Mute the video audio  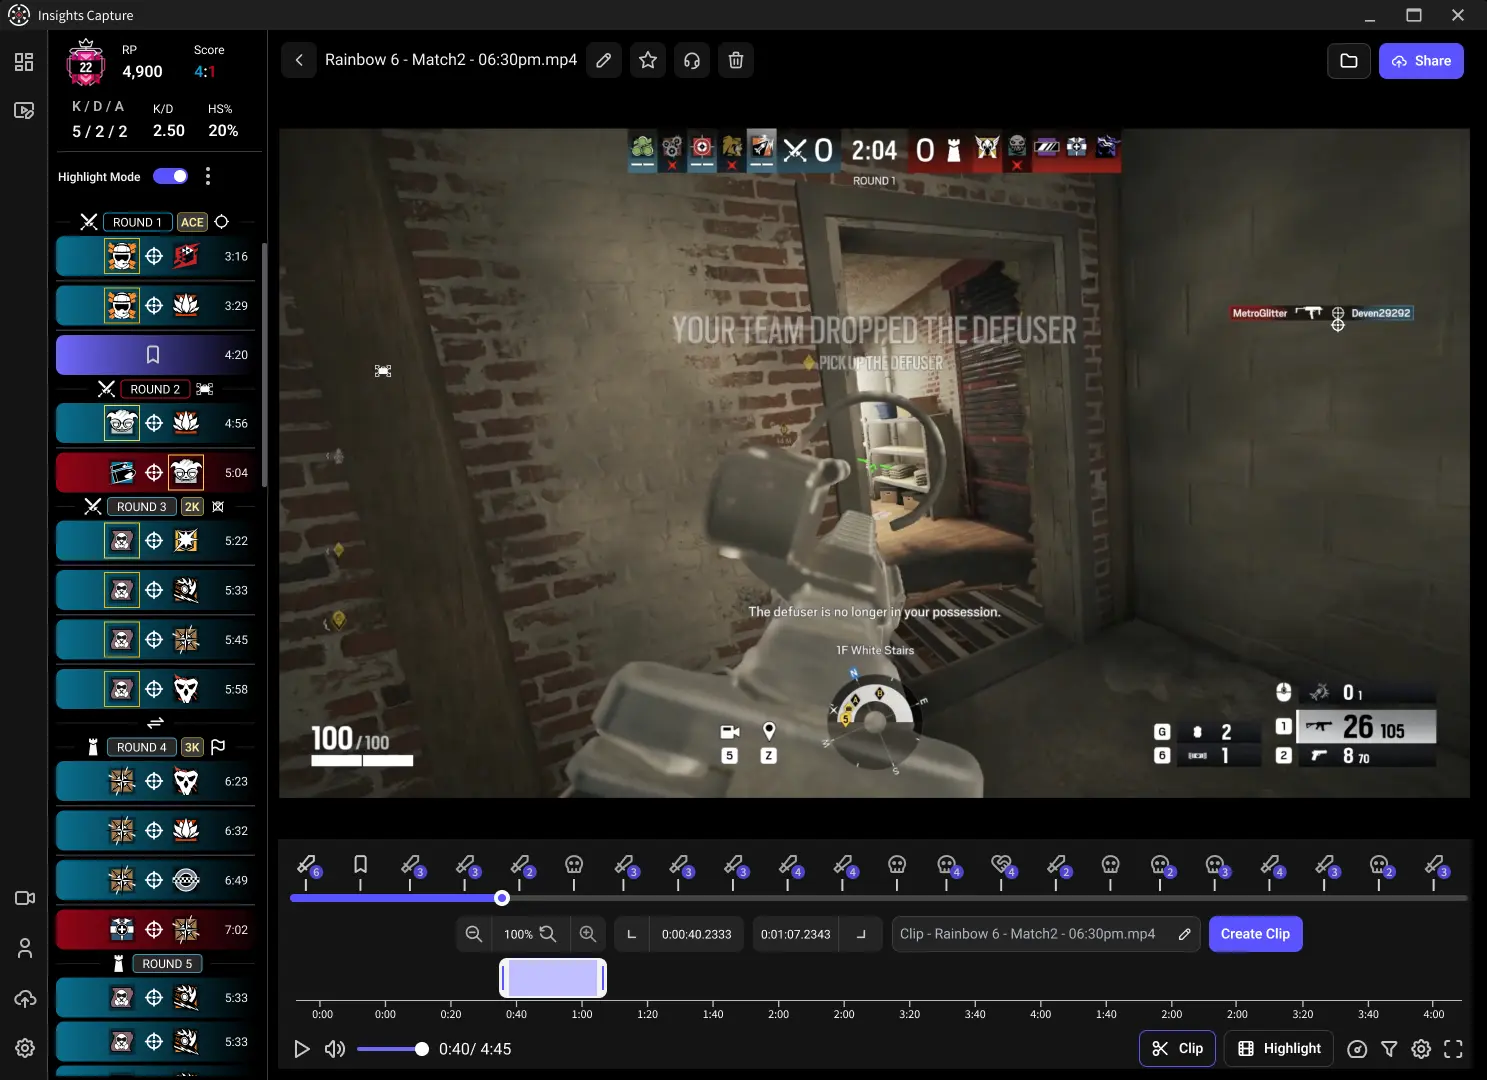click(335, 1049)
